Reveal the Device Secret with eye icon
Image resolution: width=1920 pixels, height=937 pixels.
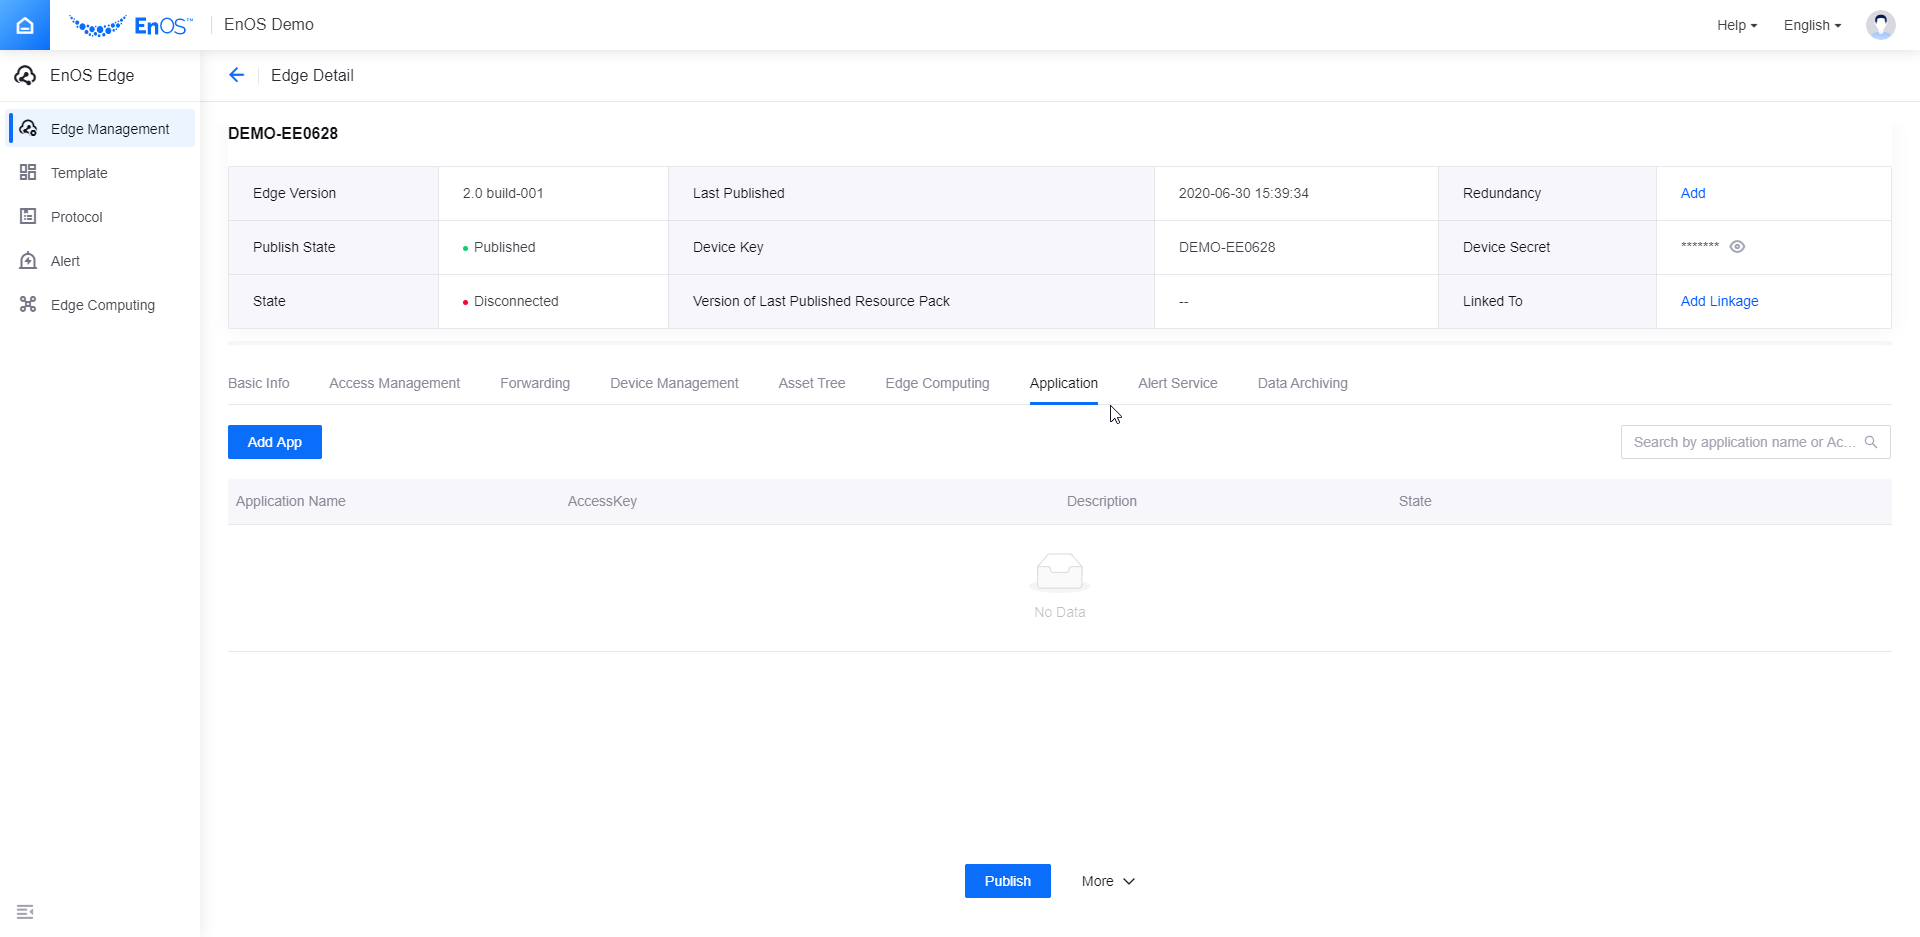click(1737, 247)
